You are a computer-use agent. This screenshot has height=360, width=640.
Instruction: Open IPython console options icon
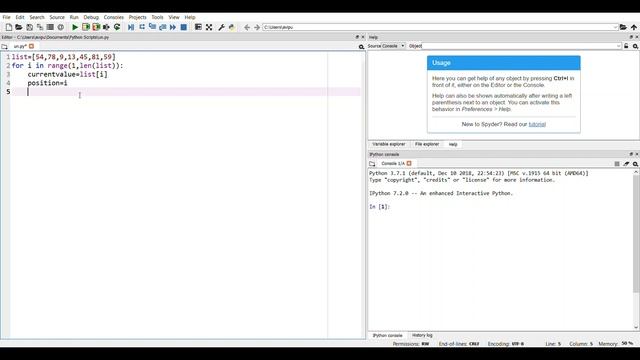pyautogui.click(x=636, y=164)
